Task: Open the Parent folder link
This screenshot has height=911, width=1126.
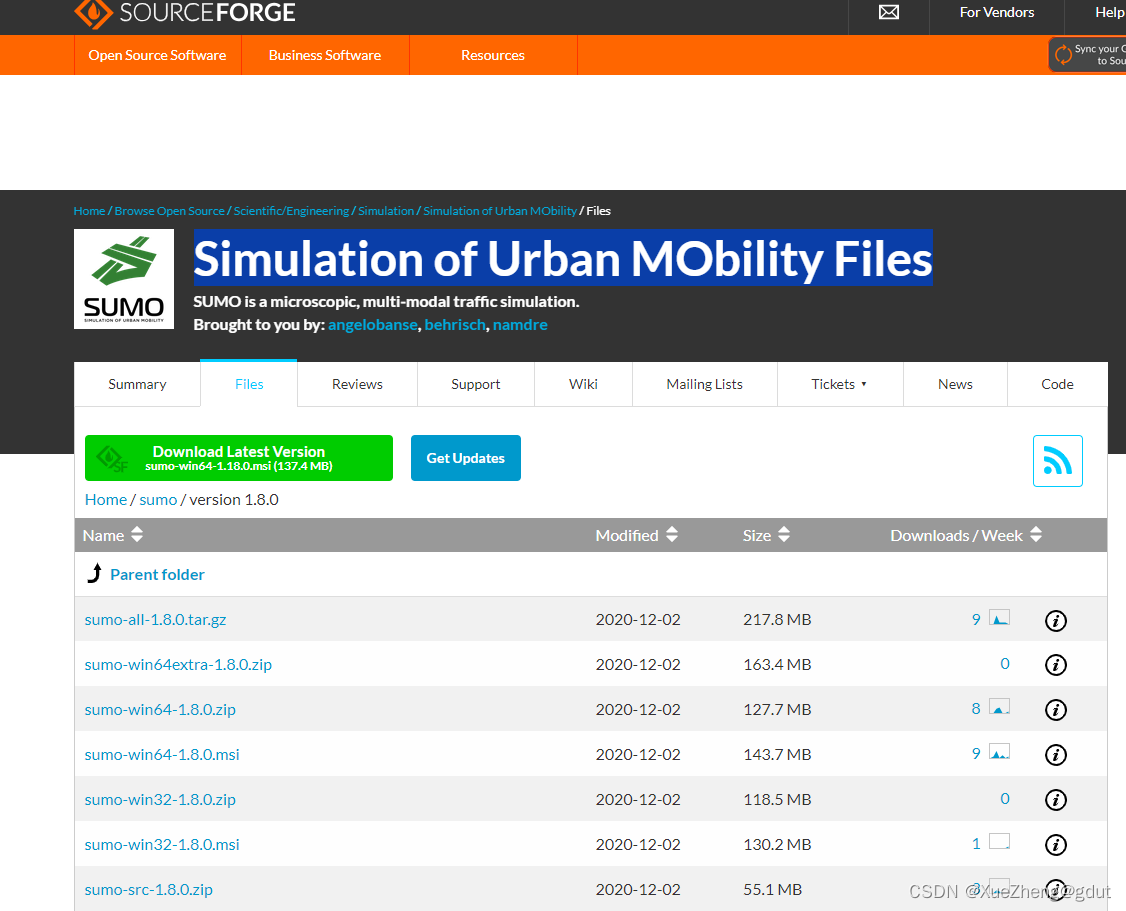Action: point(157,574)
